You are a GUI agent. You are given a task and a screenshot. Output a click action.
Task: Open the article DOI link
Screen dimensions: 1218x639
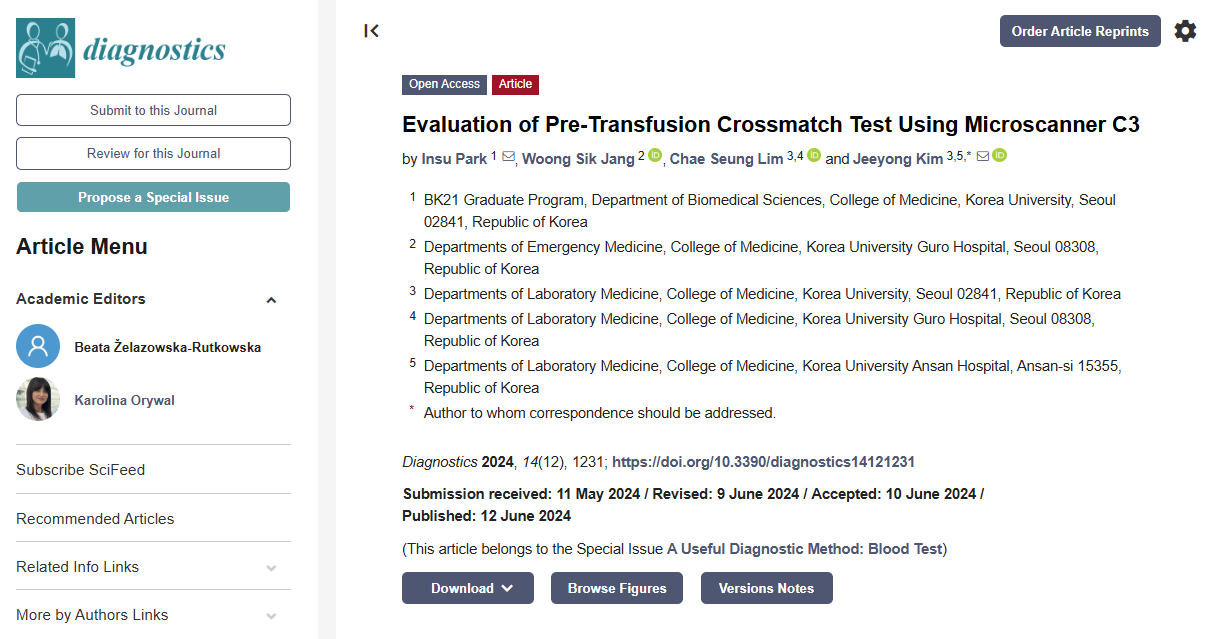click(763, 462)
